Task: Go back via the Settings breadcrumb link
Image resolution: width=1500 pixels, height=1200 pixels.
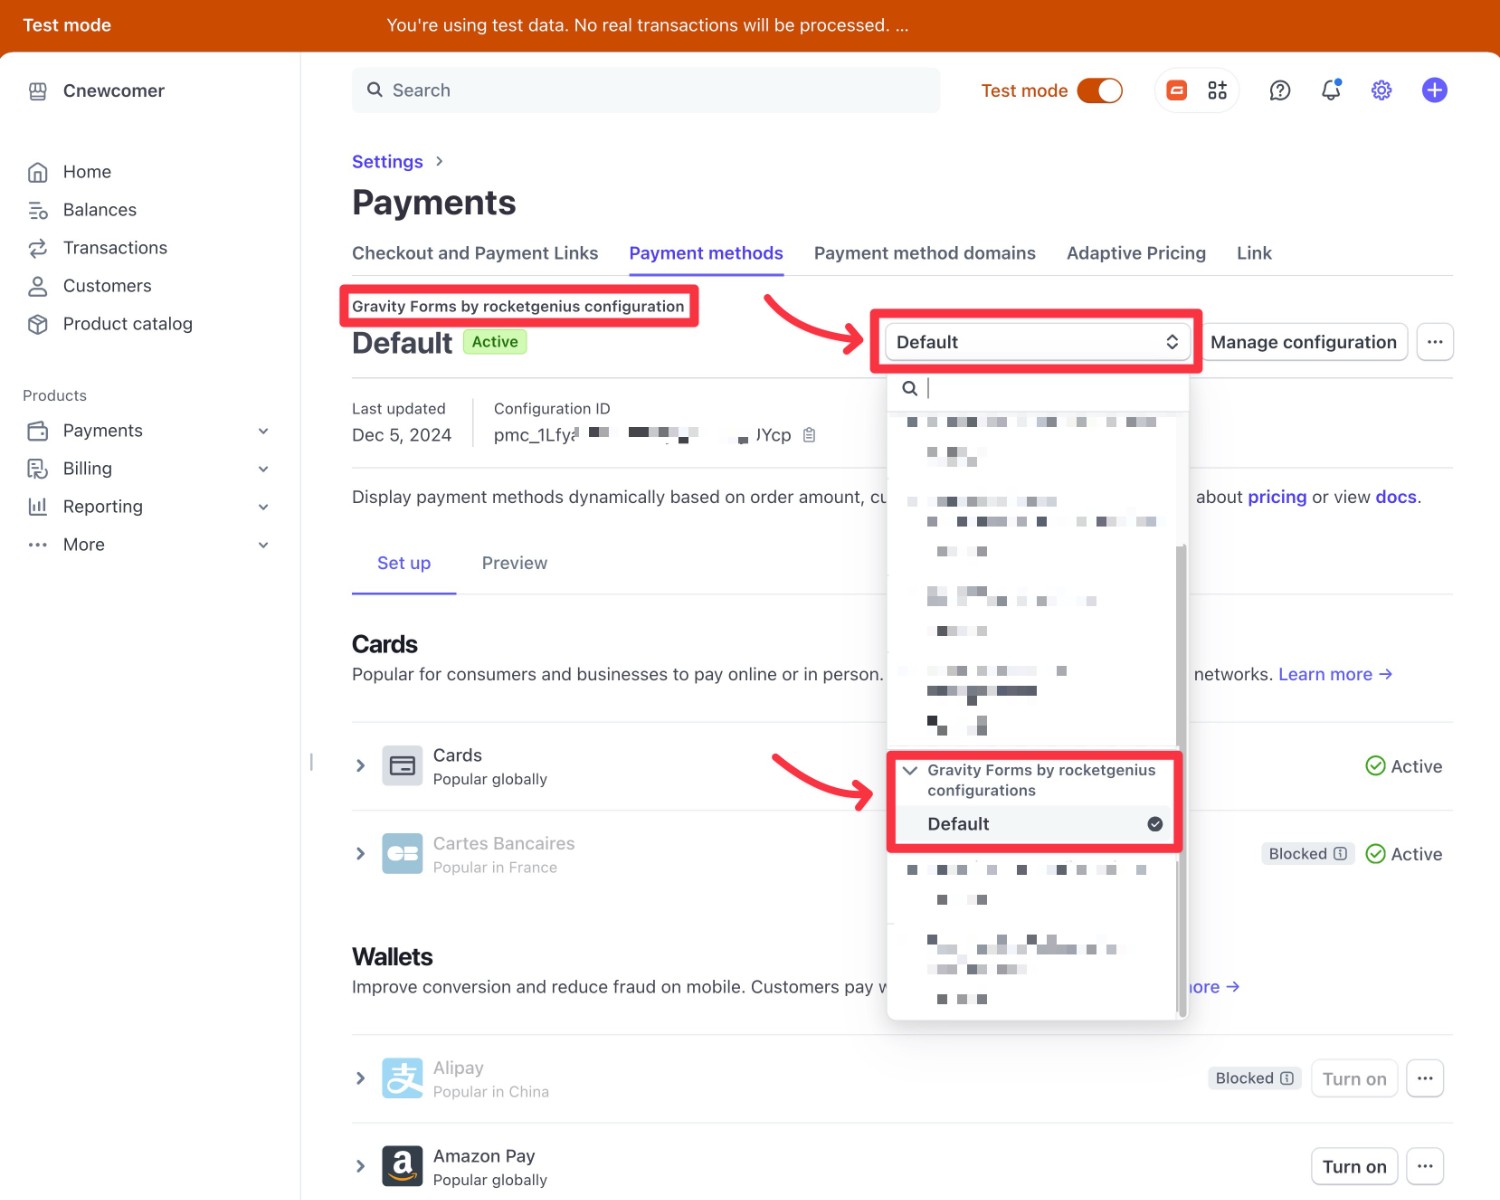Action: [x=387, y=162]
